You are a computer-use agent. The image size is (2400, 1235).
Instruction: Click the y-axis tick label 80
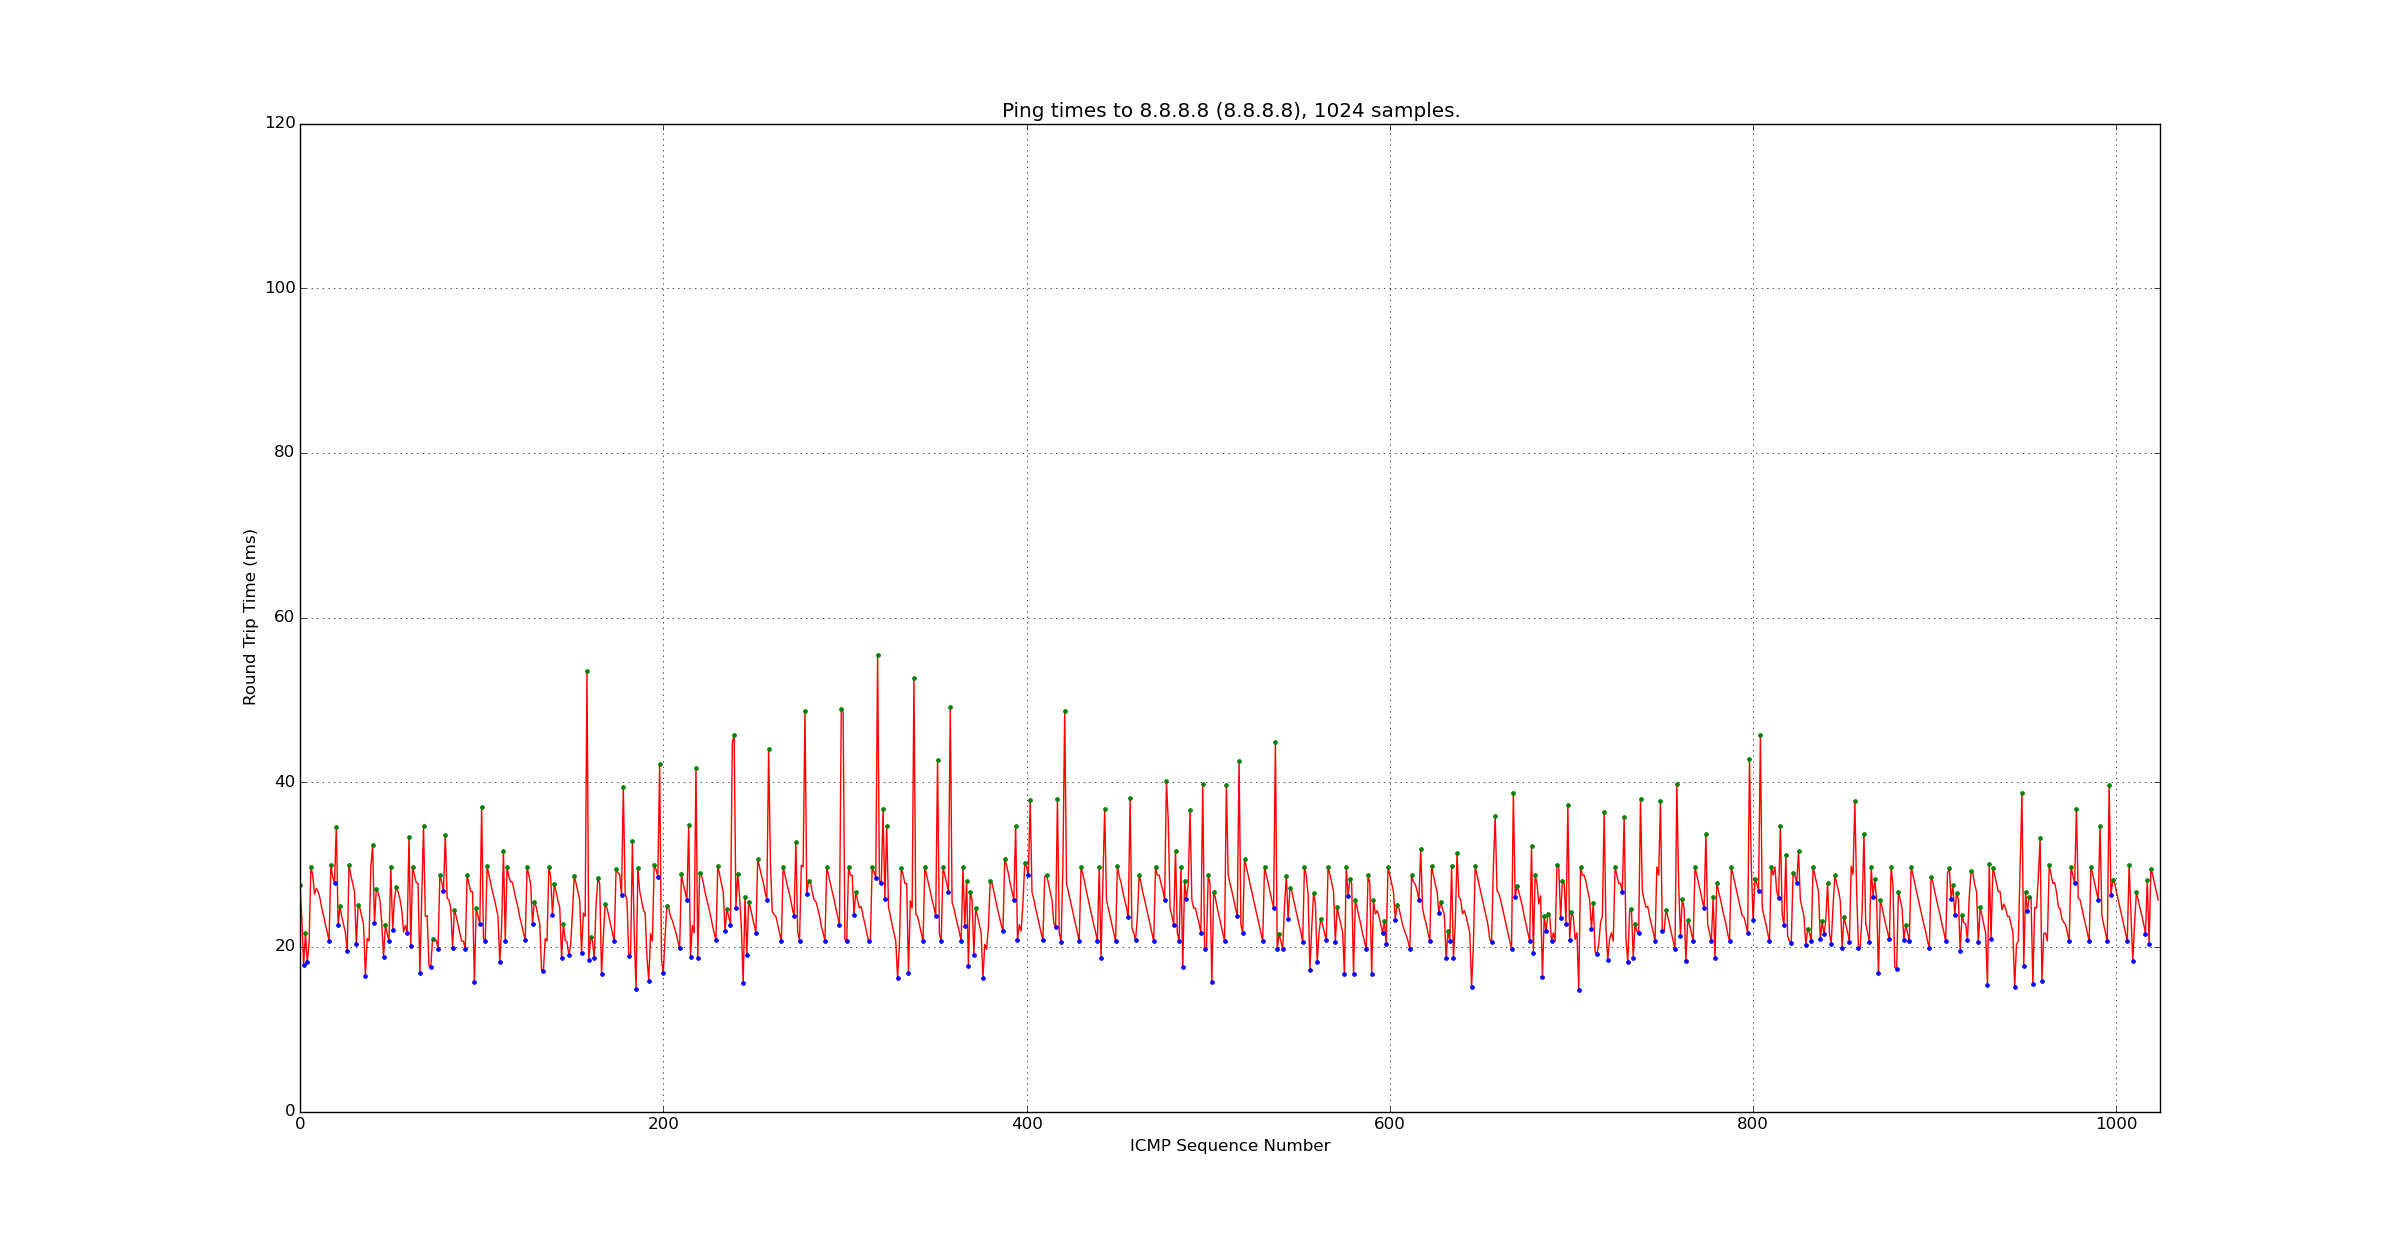pyautogui.click(x=285, y=452)
